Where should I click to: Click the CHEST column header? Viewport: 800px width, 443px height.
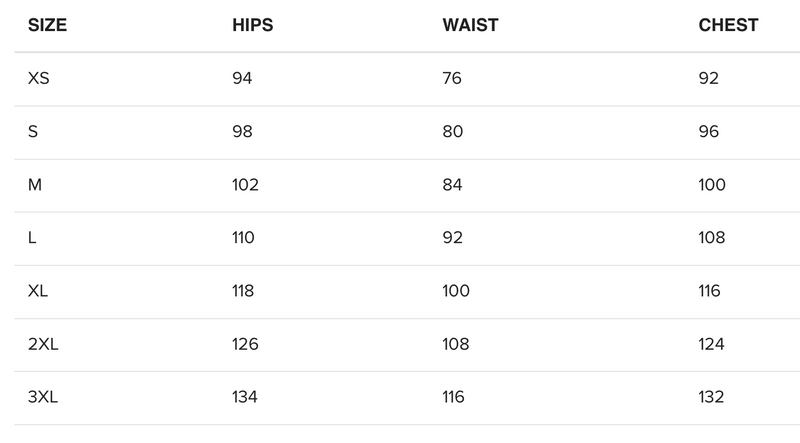[728, 26]
